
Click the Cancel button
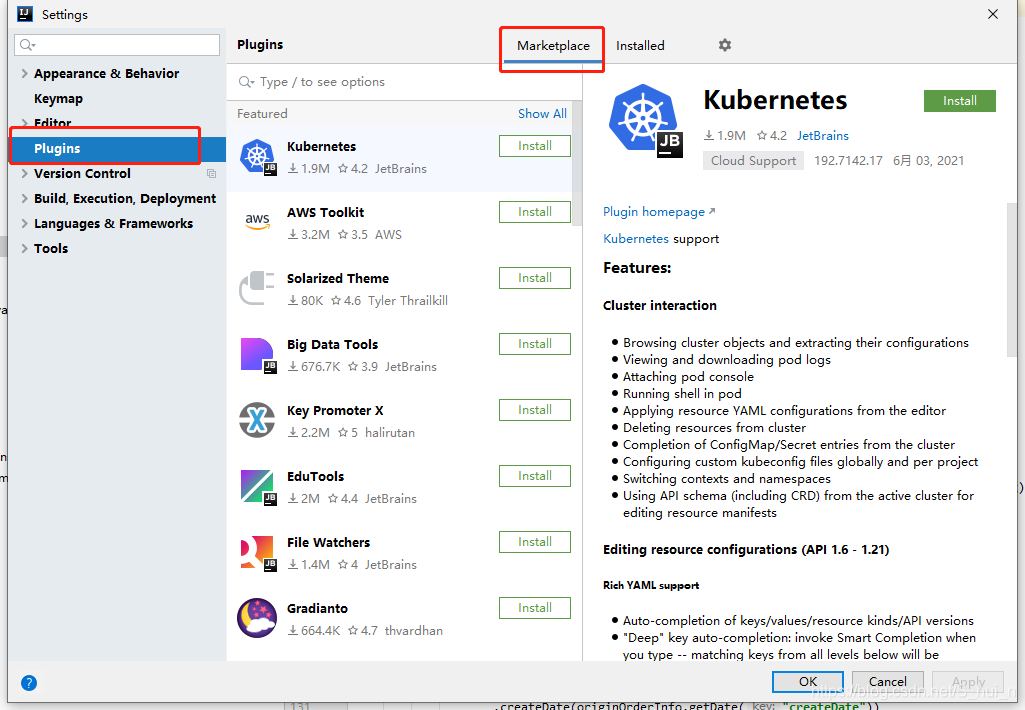(887, 682)
